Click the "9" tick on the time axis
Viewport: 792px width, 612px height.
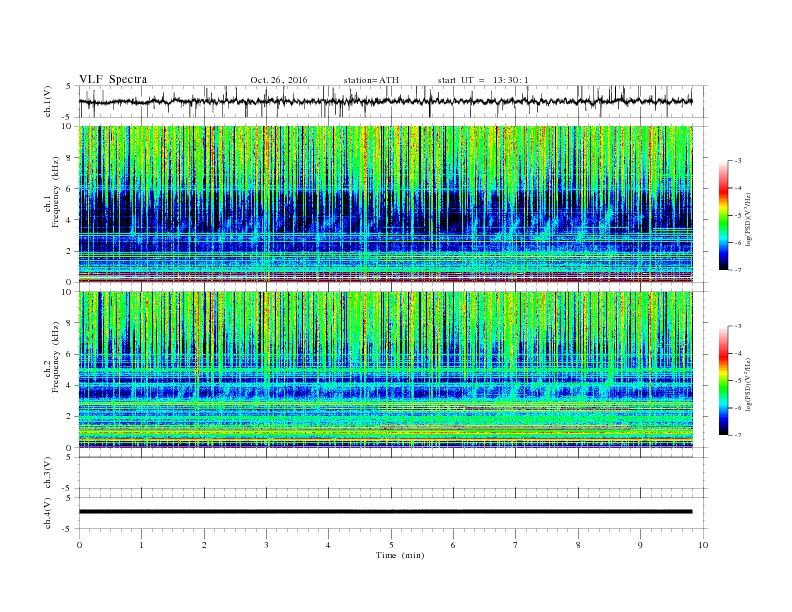coord(640,545)
